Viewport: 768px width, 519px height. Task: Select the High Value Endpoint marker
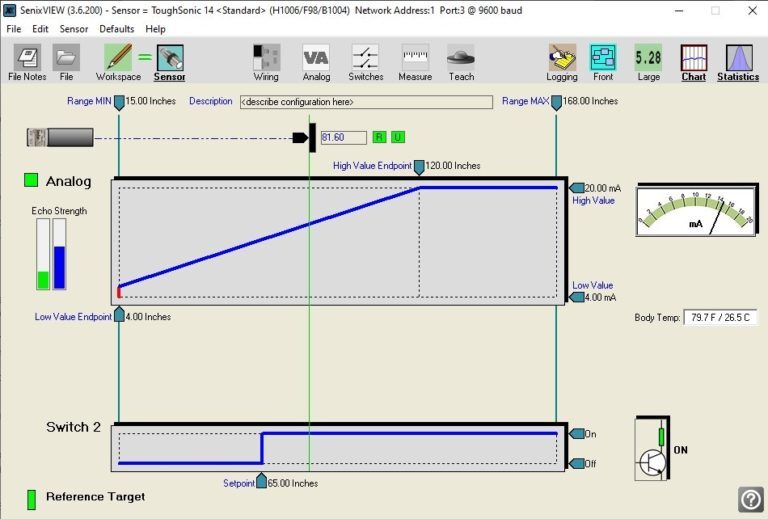419,167
